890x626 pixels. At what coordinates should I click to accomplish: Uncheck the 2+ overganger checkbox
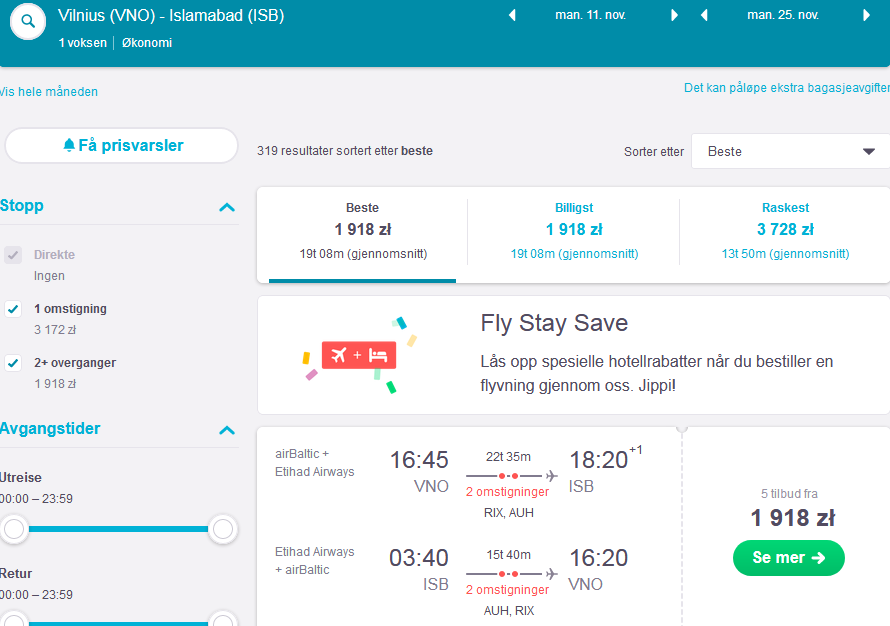click(x=13, y=363)
